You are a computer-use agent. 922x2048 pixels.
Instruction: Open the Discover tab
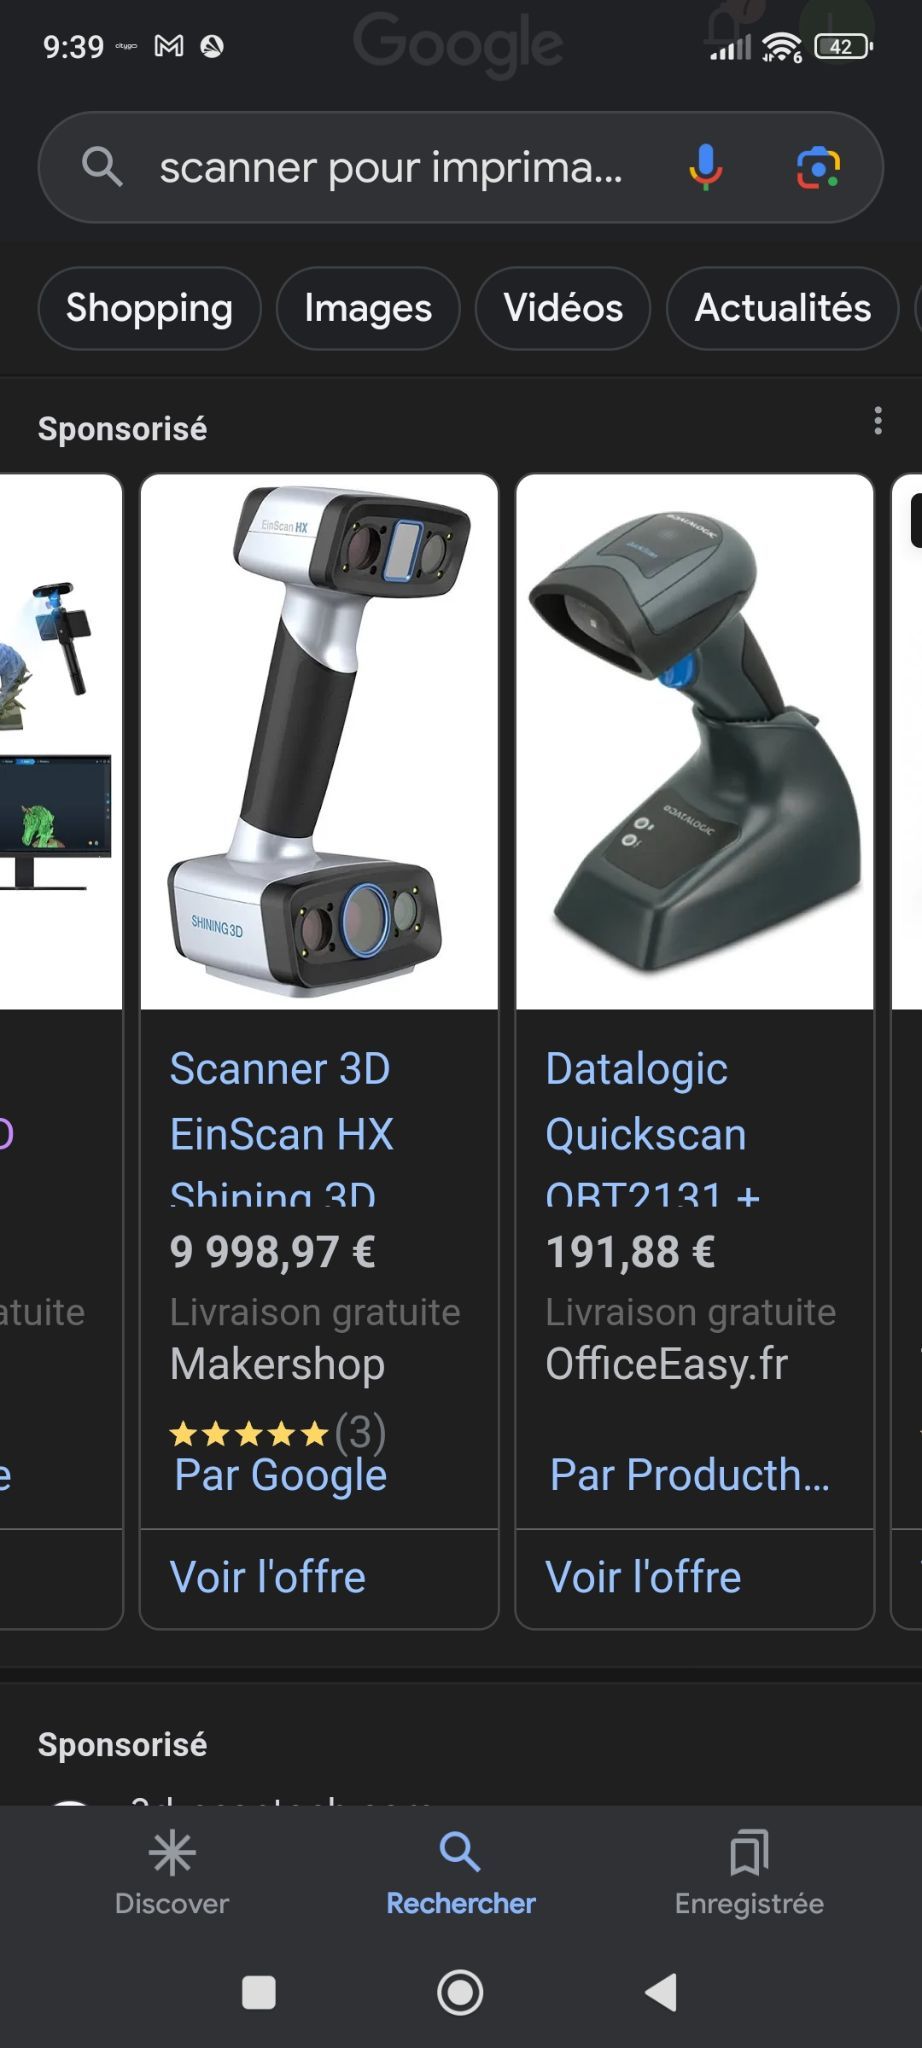pos(172,1873)
